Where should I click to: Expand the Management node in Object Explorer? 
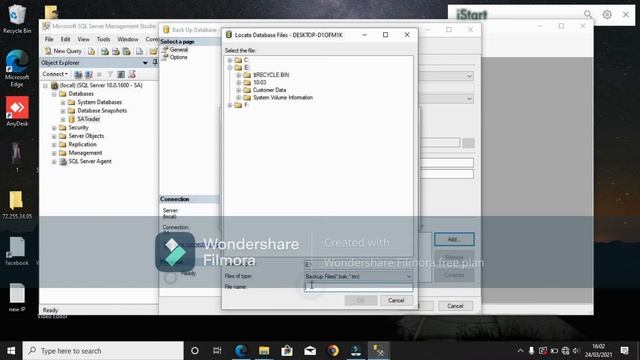pos(54,153)
